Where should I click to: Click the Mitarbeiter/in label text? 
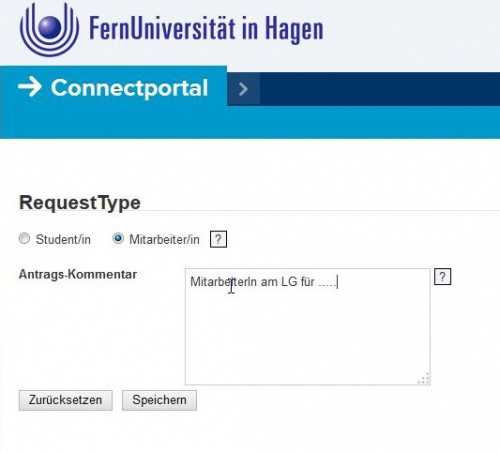(164, 239)
